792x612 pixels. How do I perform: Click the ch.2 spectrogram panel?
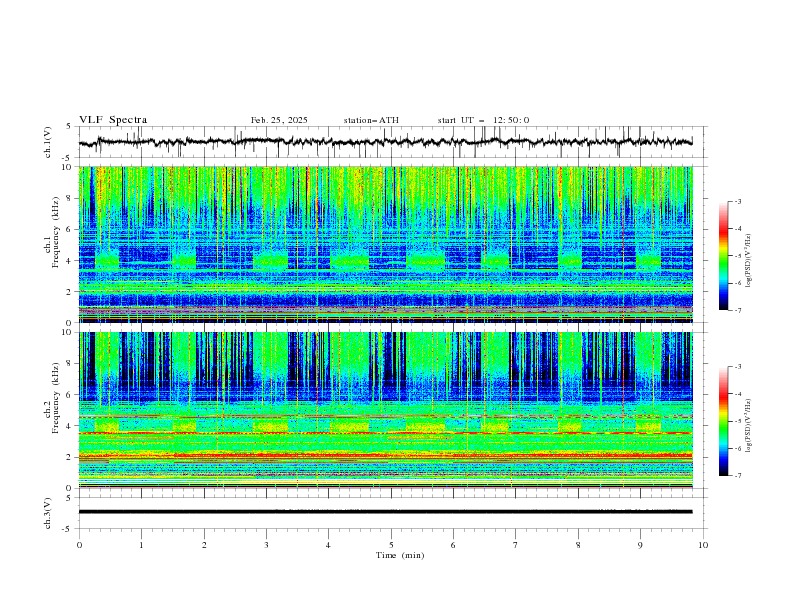click(x=386, y=410)
